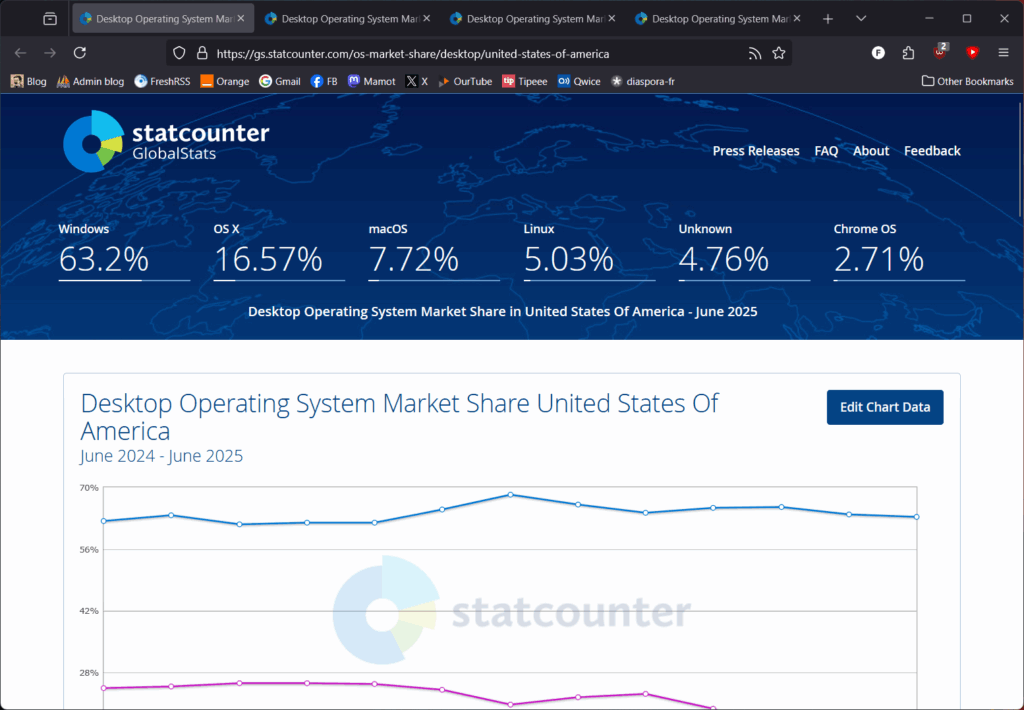Open the X bookmark
This screenshot has height=710, width=1024.
(417, 82)
